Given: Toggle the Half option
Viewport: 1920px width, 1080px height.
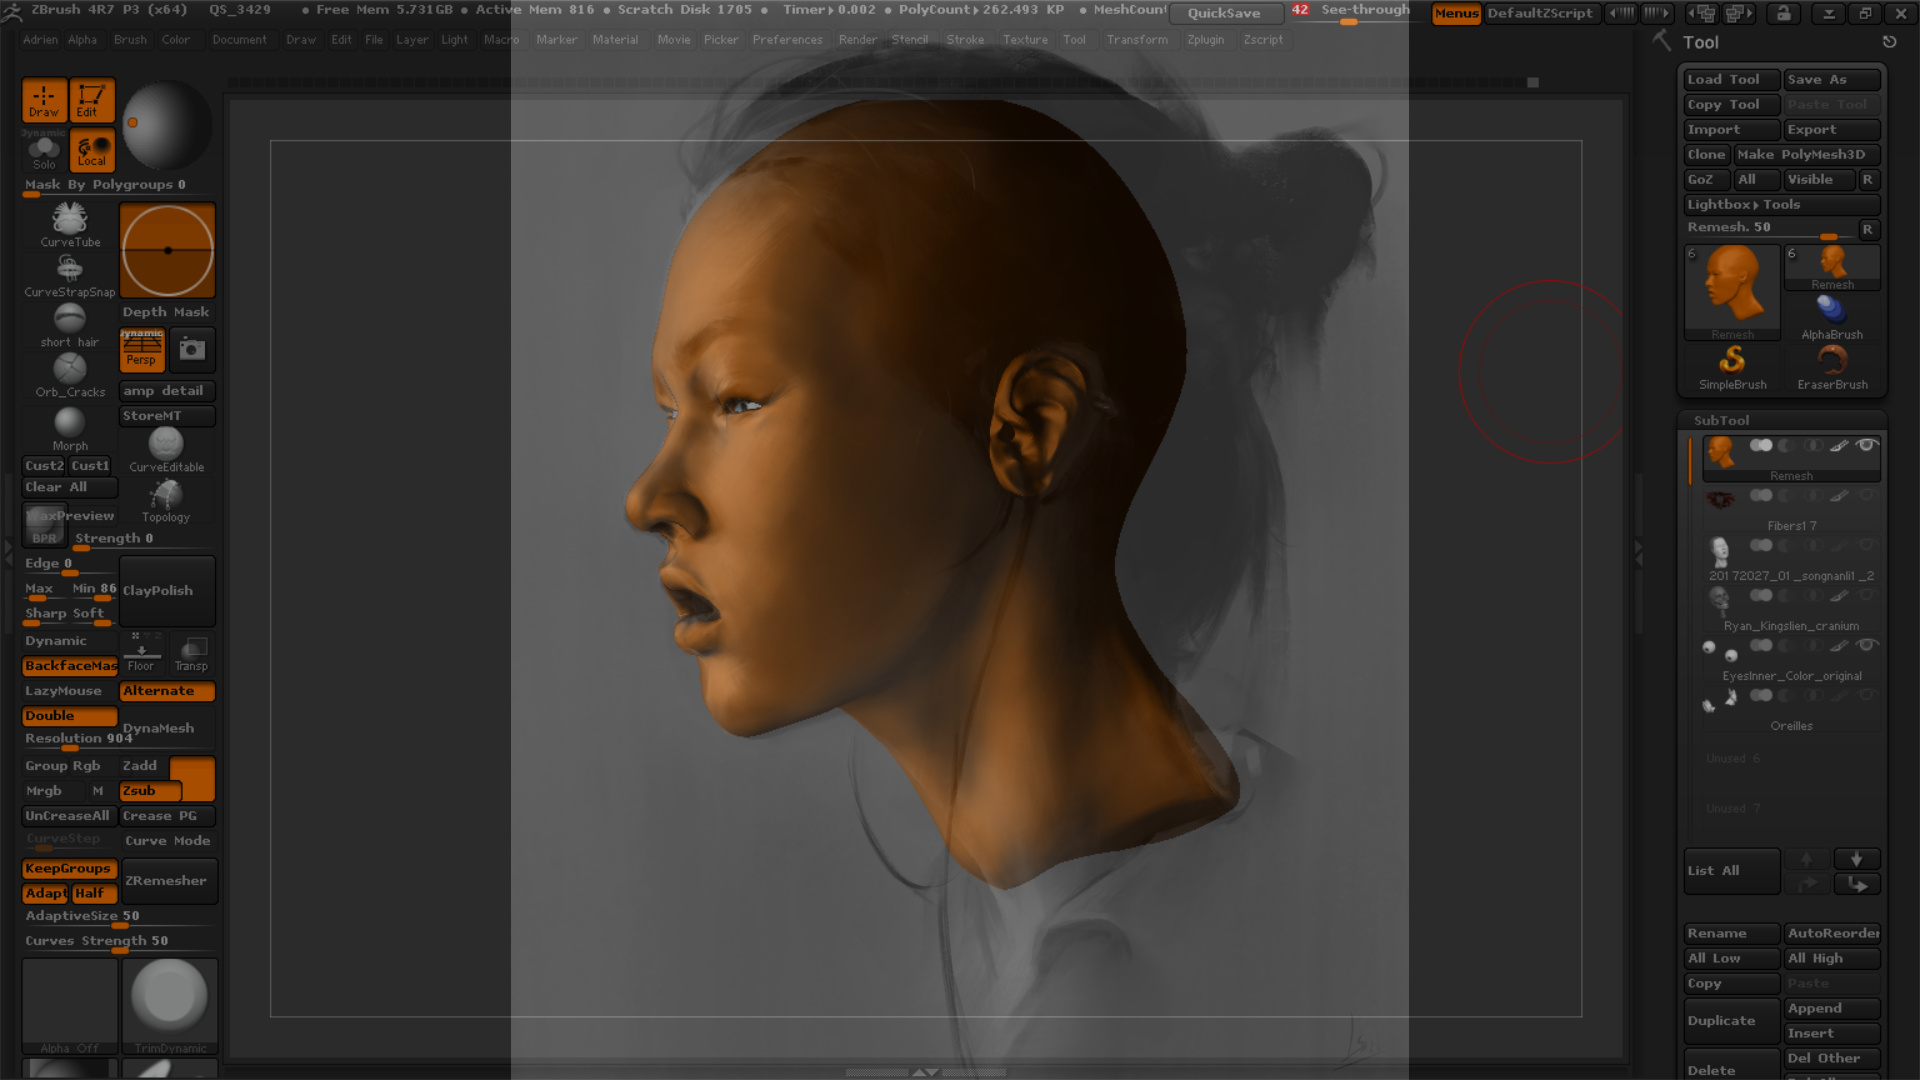Looking at the screenshot, I should (94, 894).
